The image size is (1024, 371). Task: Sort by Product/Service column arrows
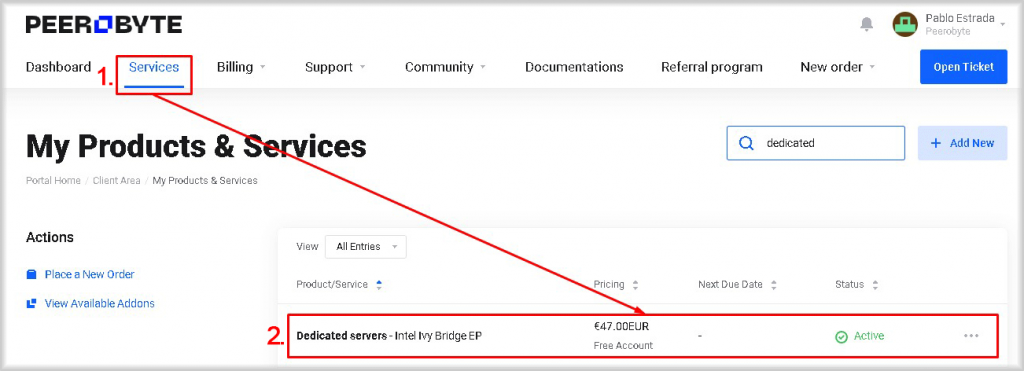[379, 285]
